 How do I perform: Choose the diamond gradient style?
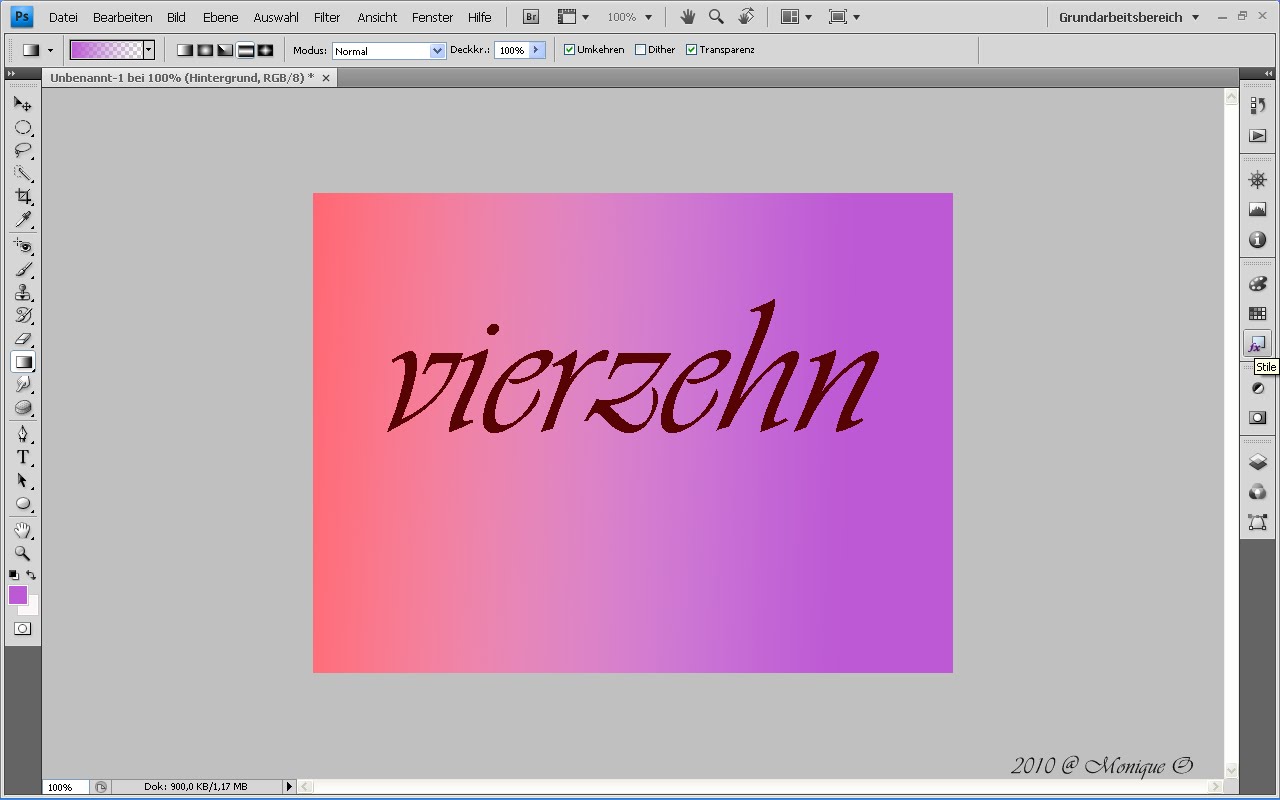point(265,50)
